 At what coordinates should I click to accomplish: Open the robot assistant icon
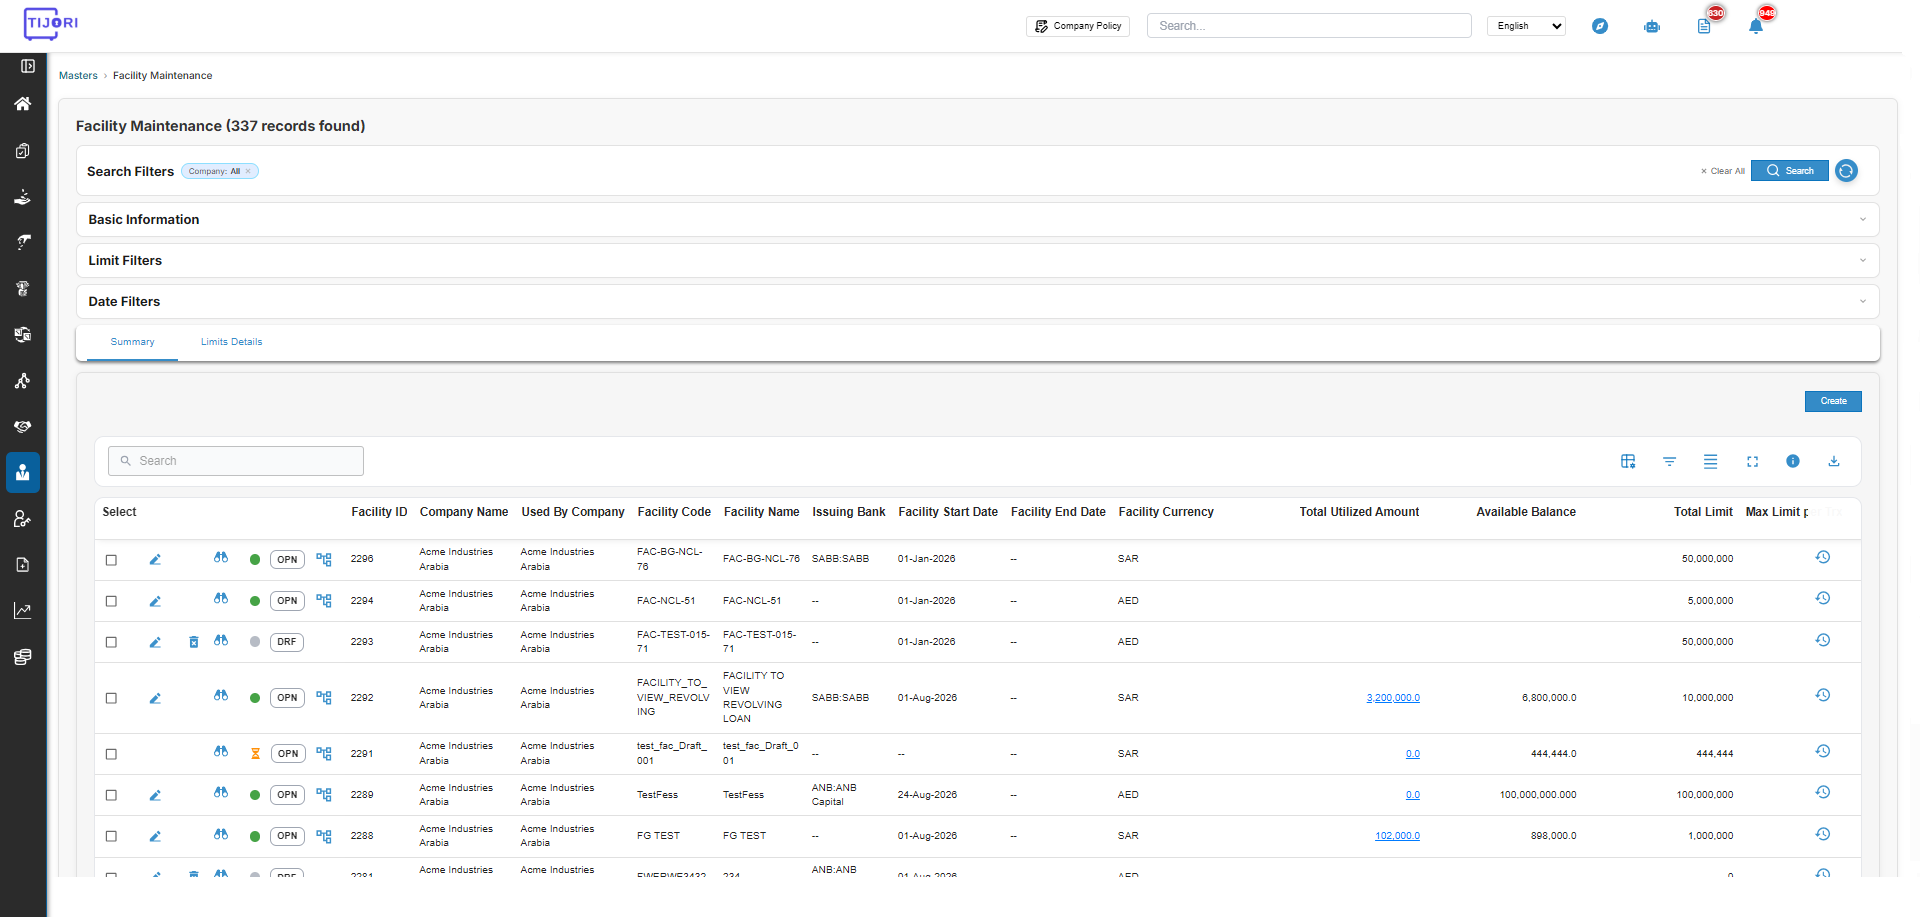point(1652,26)
